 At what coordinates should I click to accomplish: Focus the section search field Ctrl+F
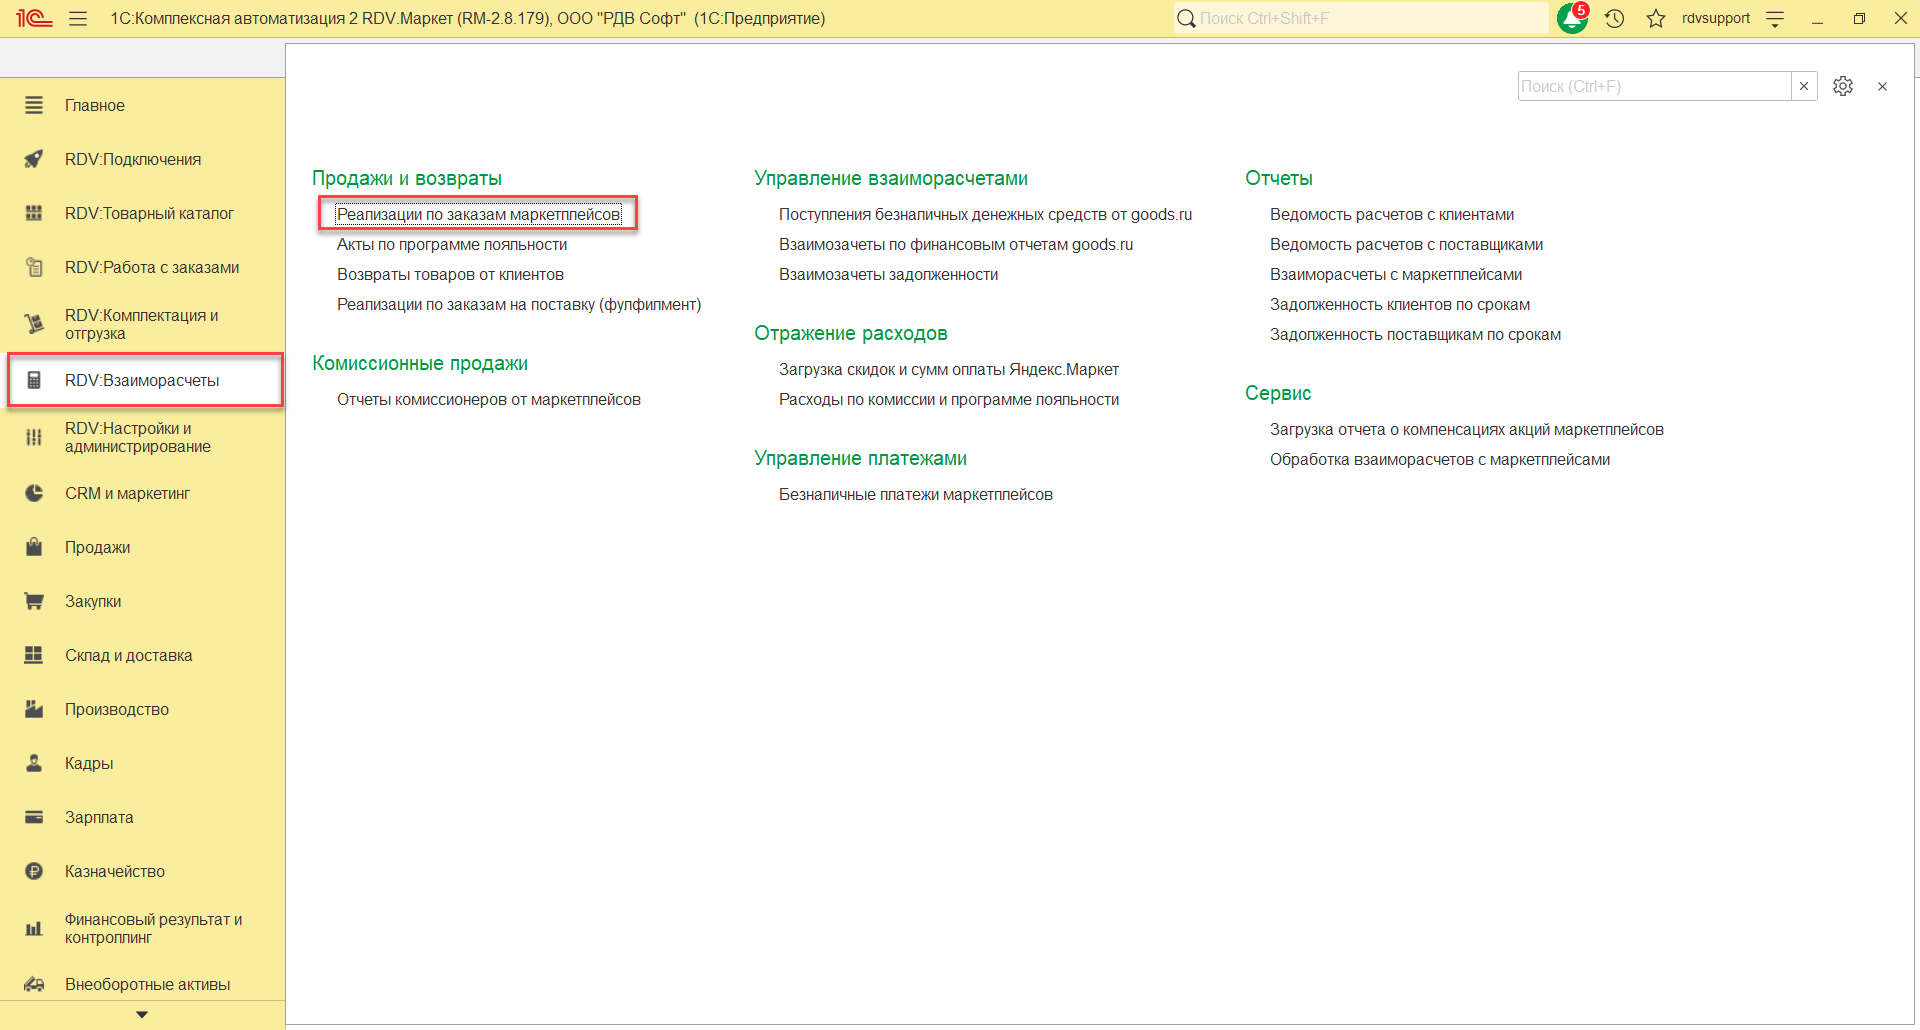(1654, 86)
